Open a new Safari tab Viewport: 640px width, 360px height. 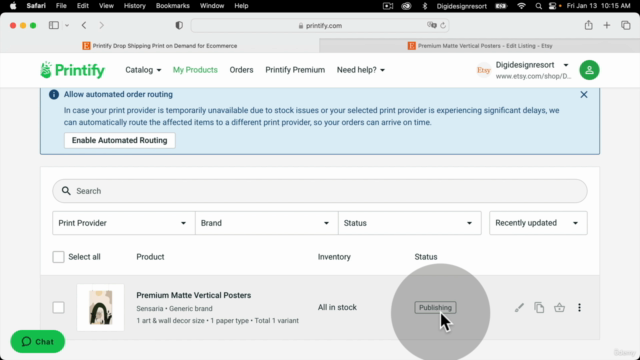pyautogui.click(x=607, y=25)
